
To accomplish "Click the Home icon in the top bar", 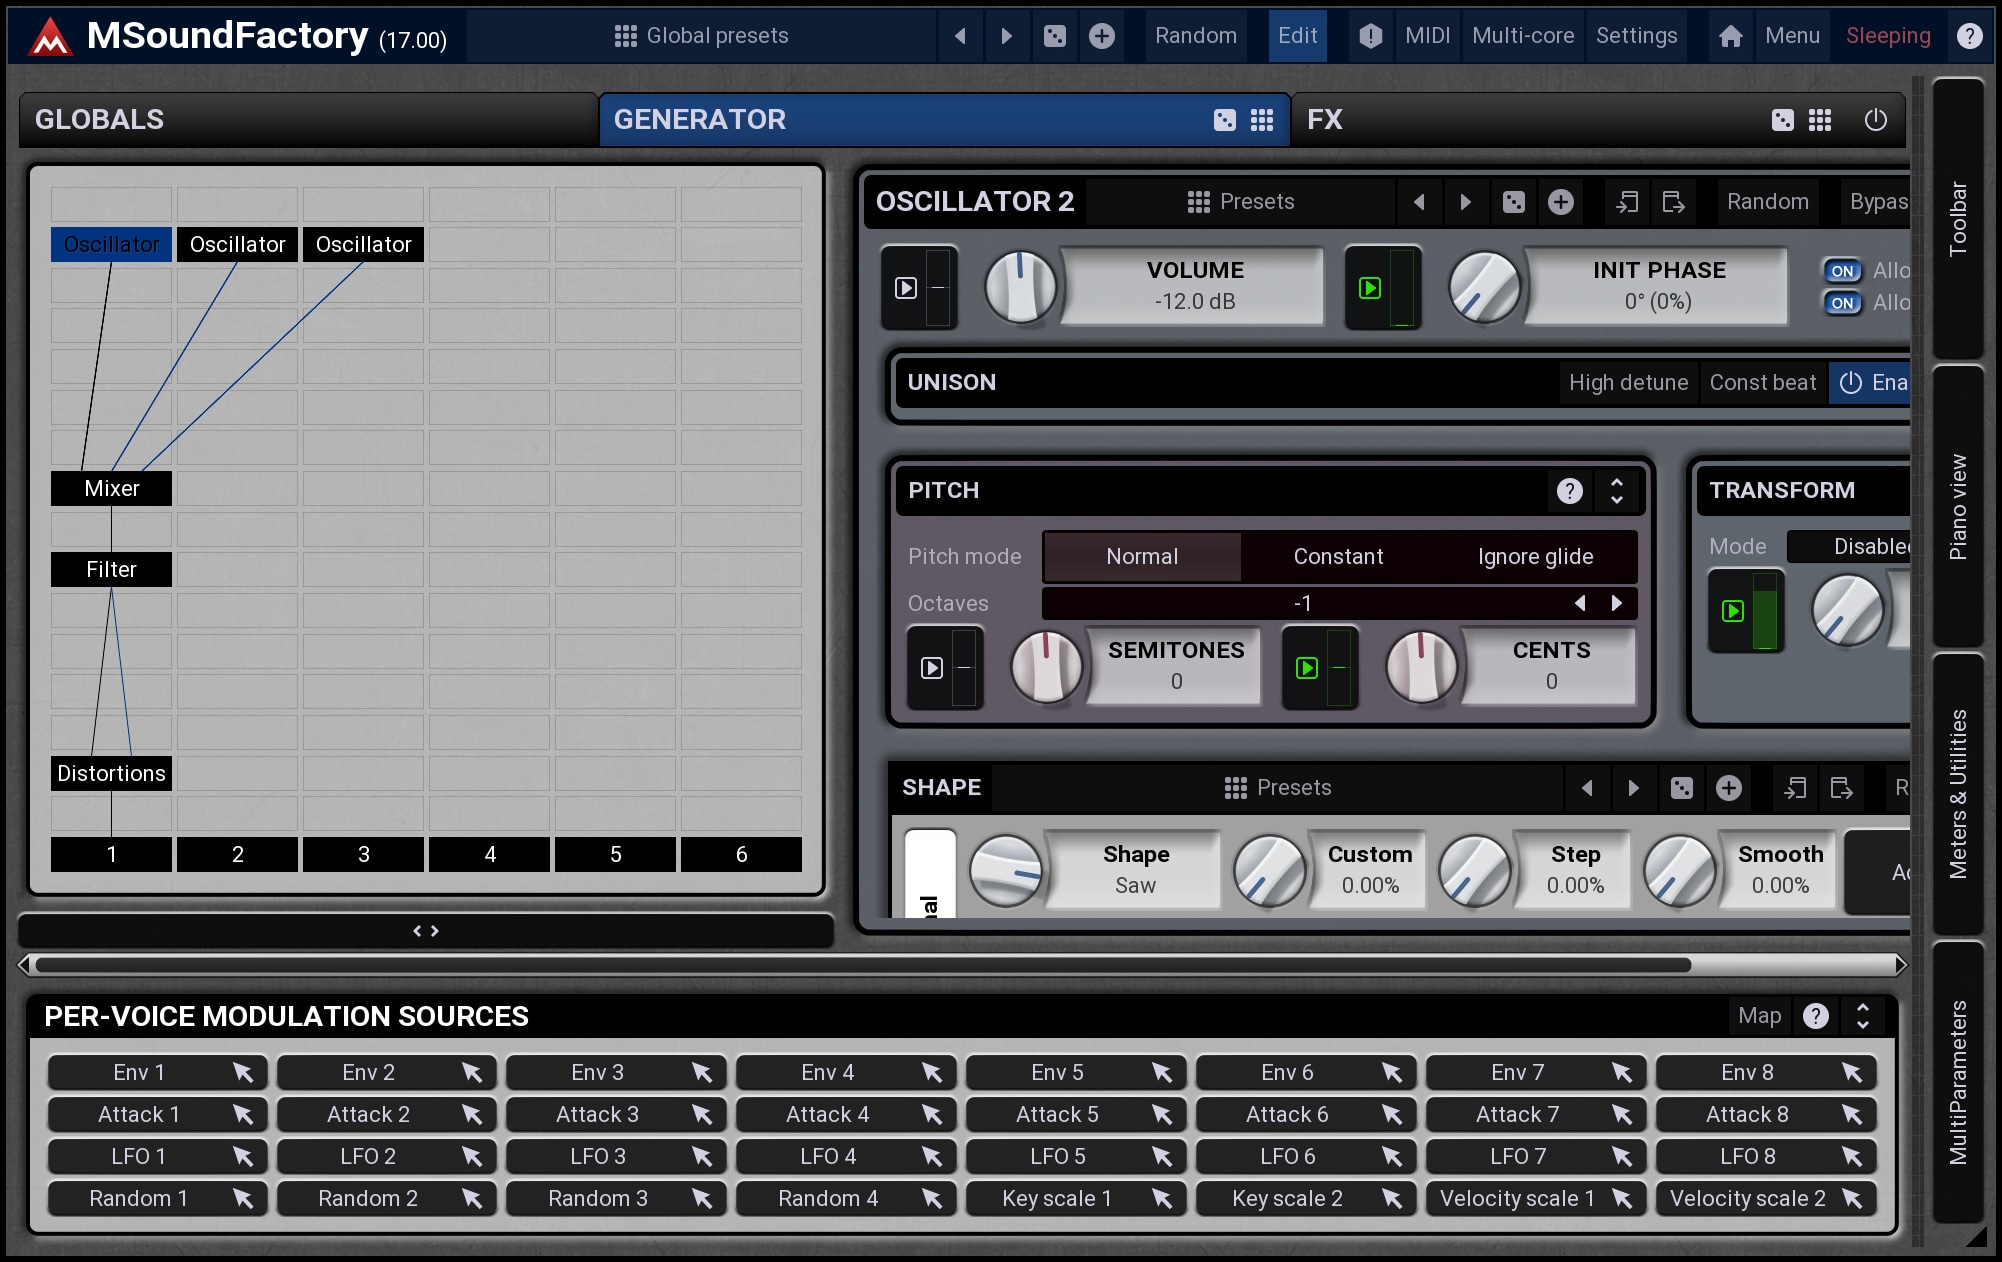I will [1730, 36].
